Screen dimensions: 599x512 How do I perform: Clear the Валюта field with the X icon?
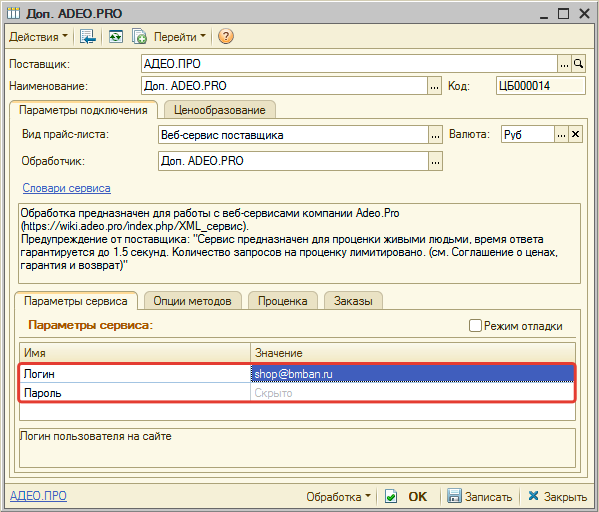click(575, 134)
